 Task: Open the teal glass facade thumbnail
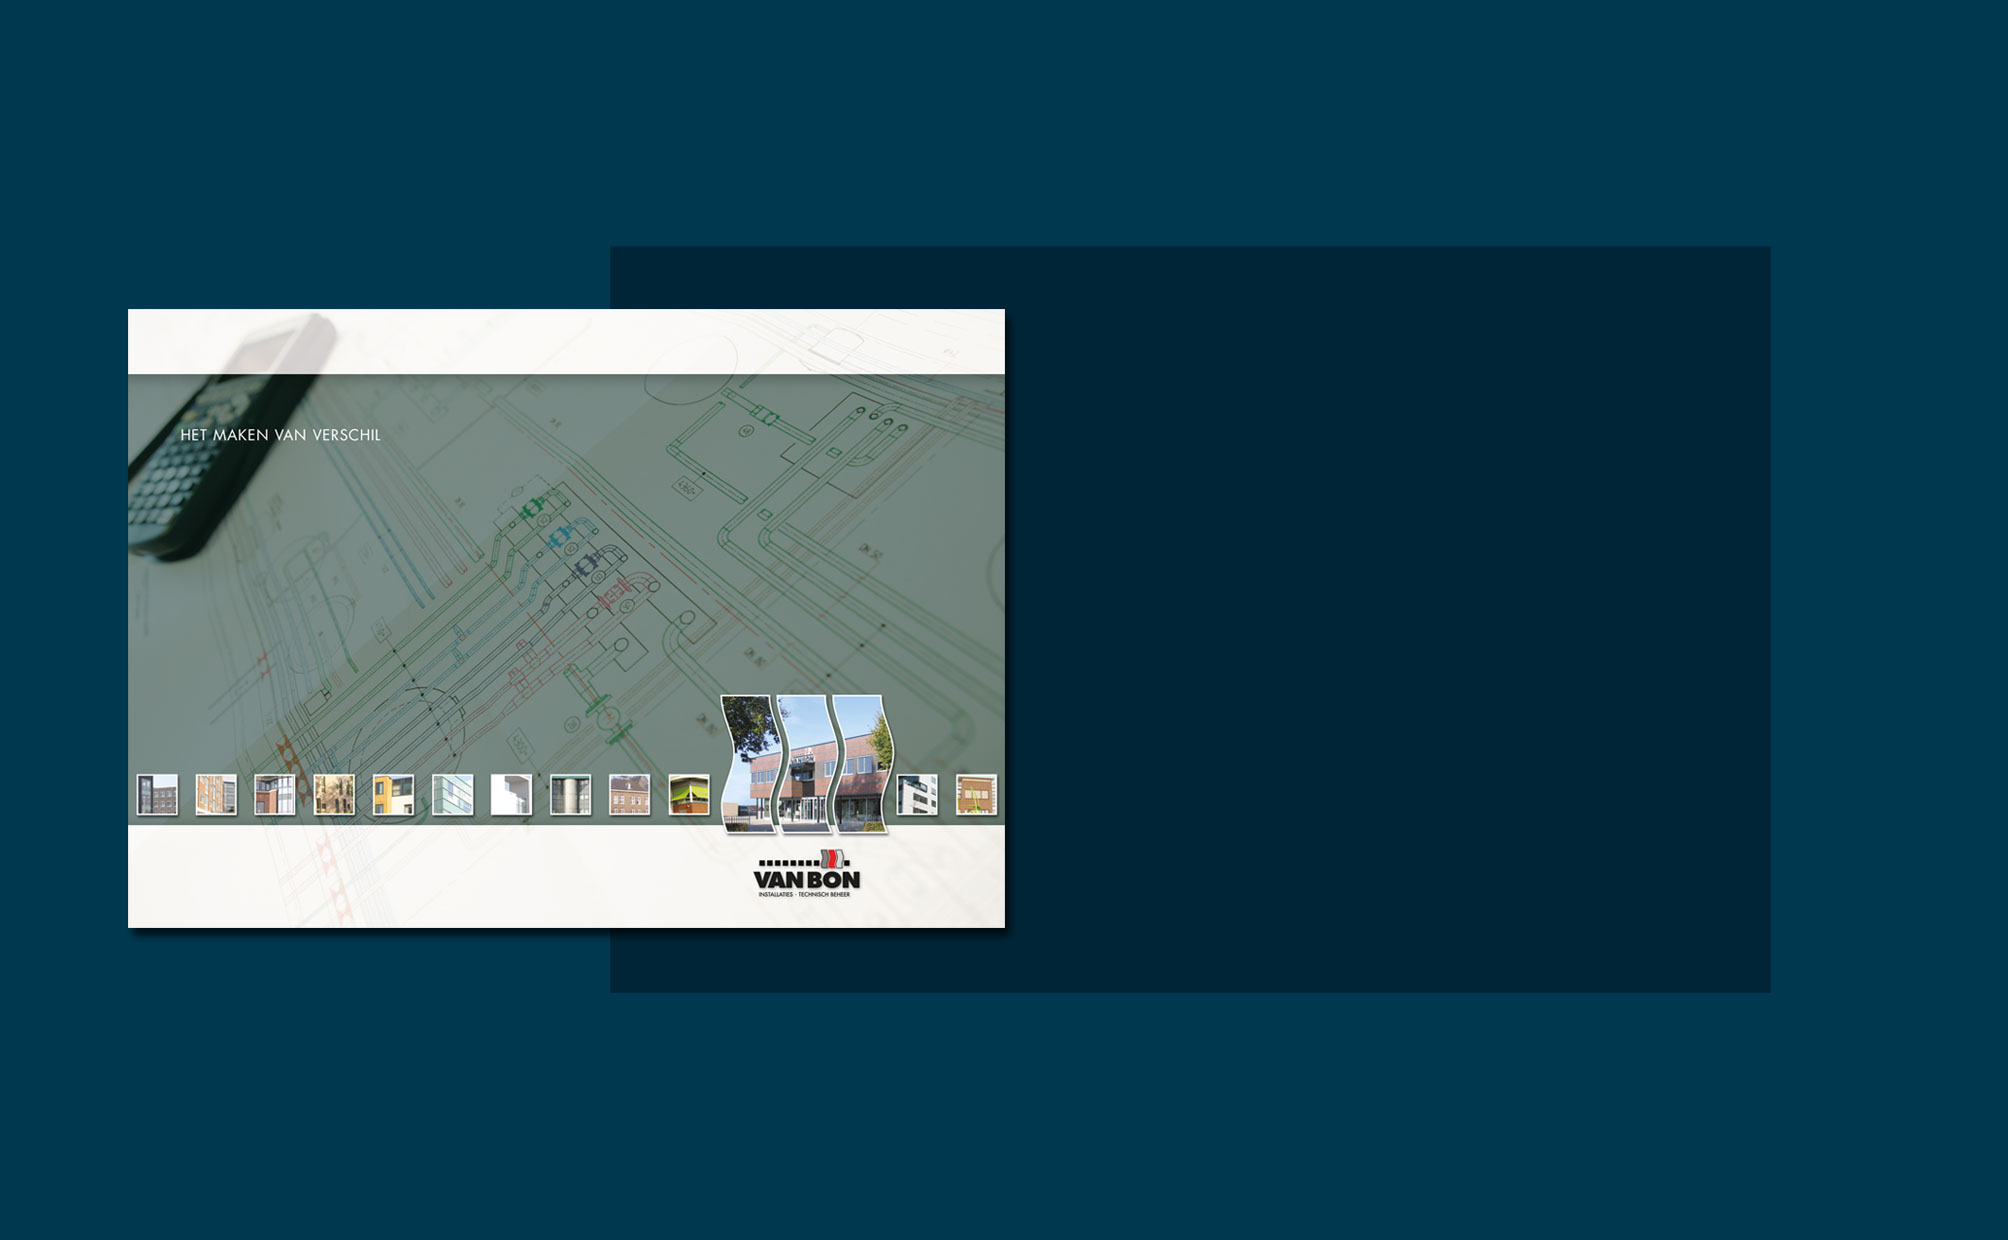click(x=452, y=795)
